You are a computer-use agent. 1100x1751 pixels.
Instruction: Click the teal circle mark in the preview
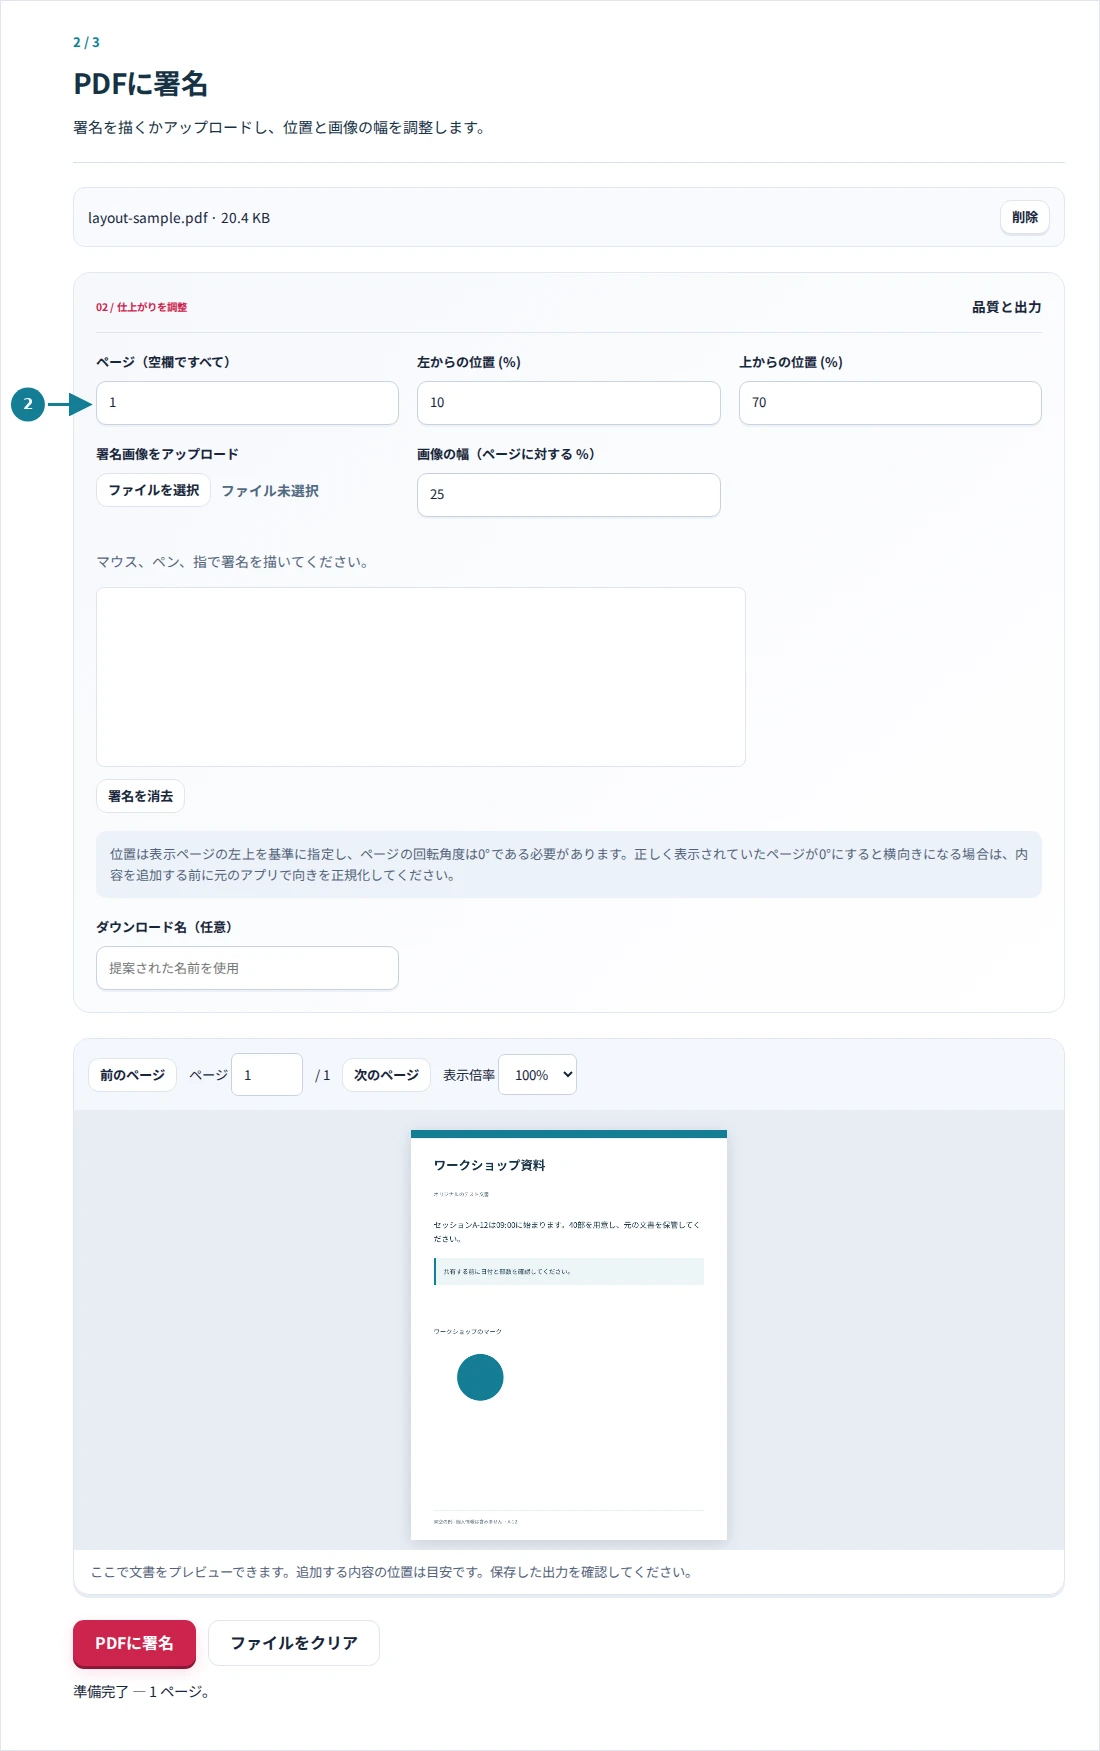click(480, 1377)
